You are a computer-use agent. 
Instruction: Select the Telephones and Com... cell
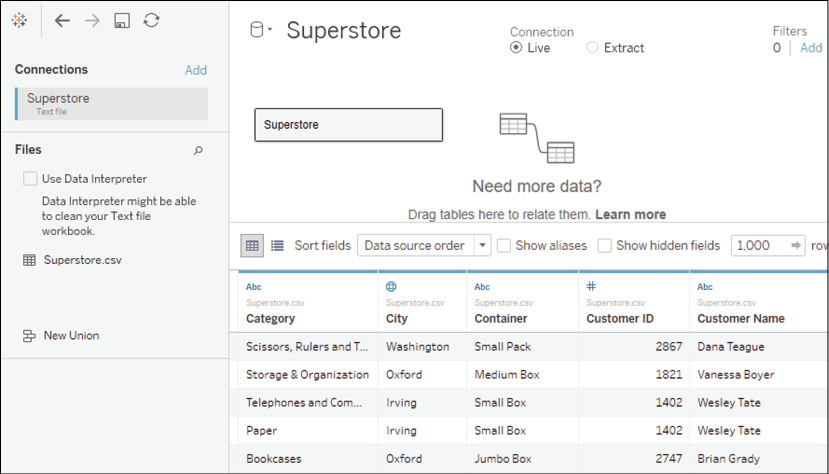click(307, 403)
